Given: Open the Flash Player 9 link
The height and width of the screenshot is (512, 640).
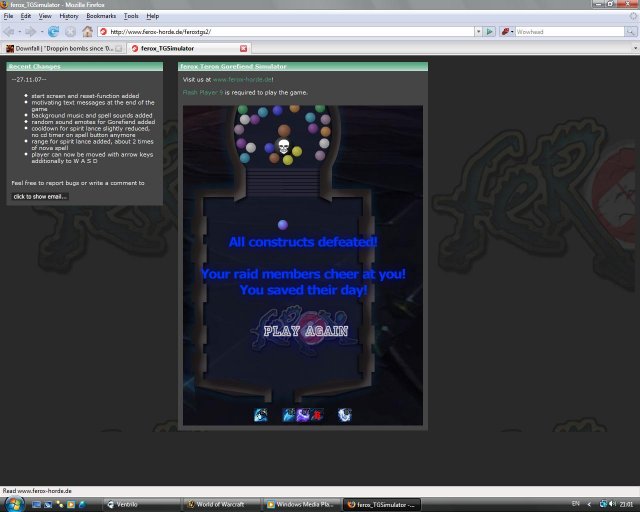Looking at the screenshot, I should pyautogui.click(x=203, y=93).
